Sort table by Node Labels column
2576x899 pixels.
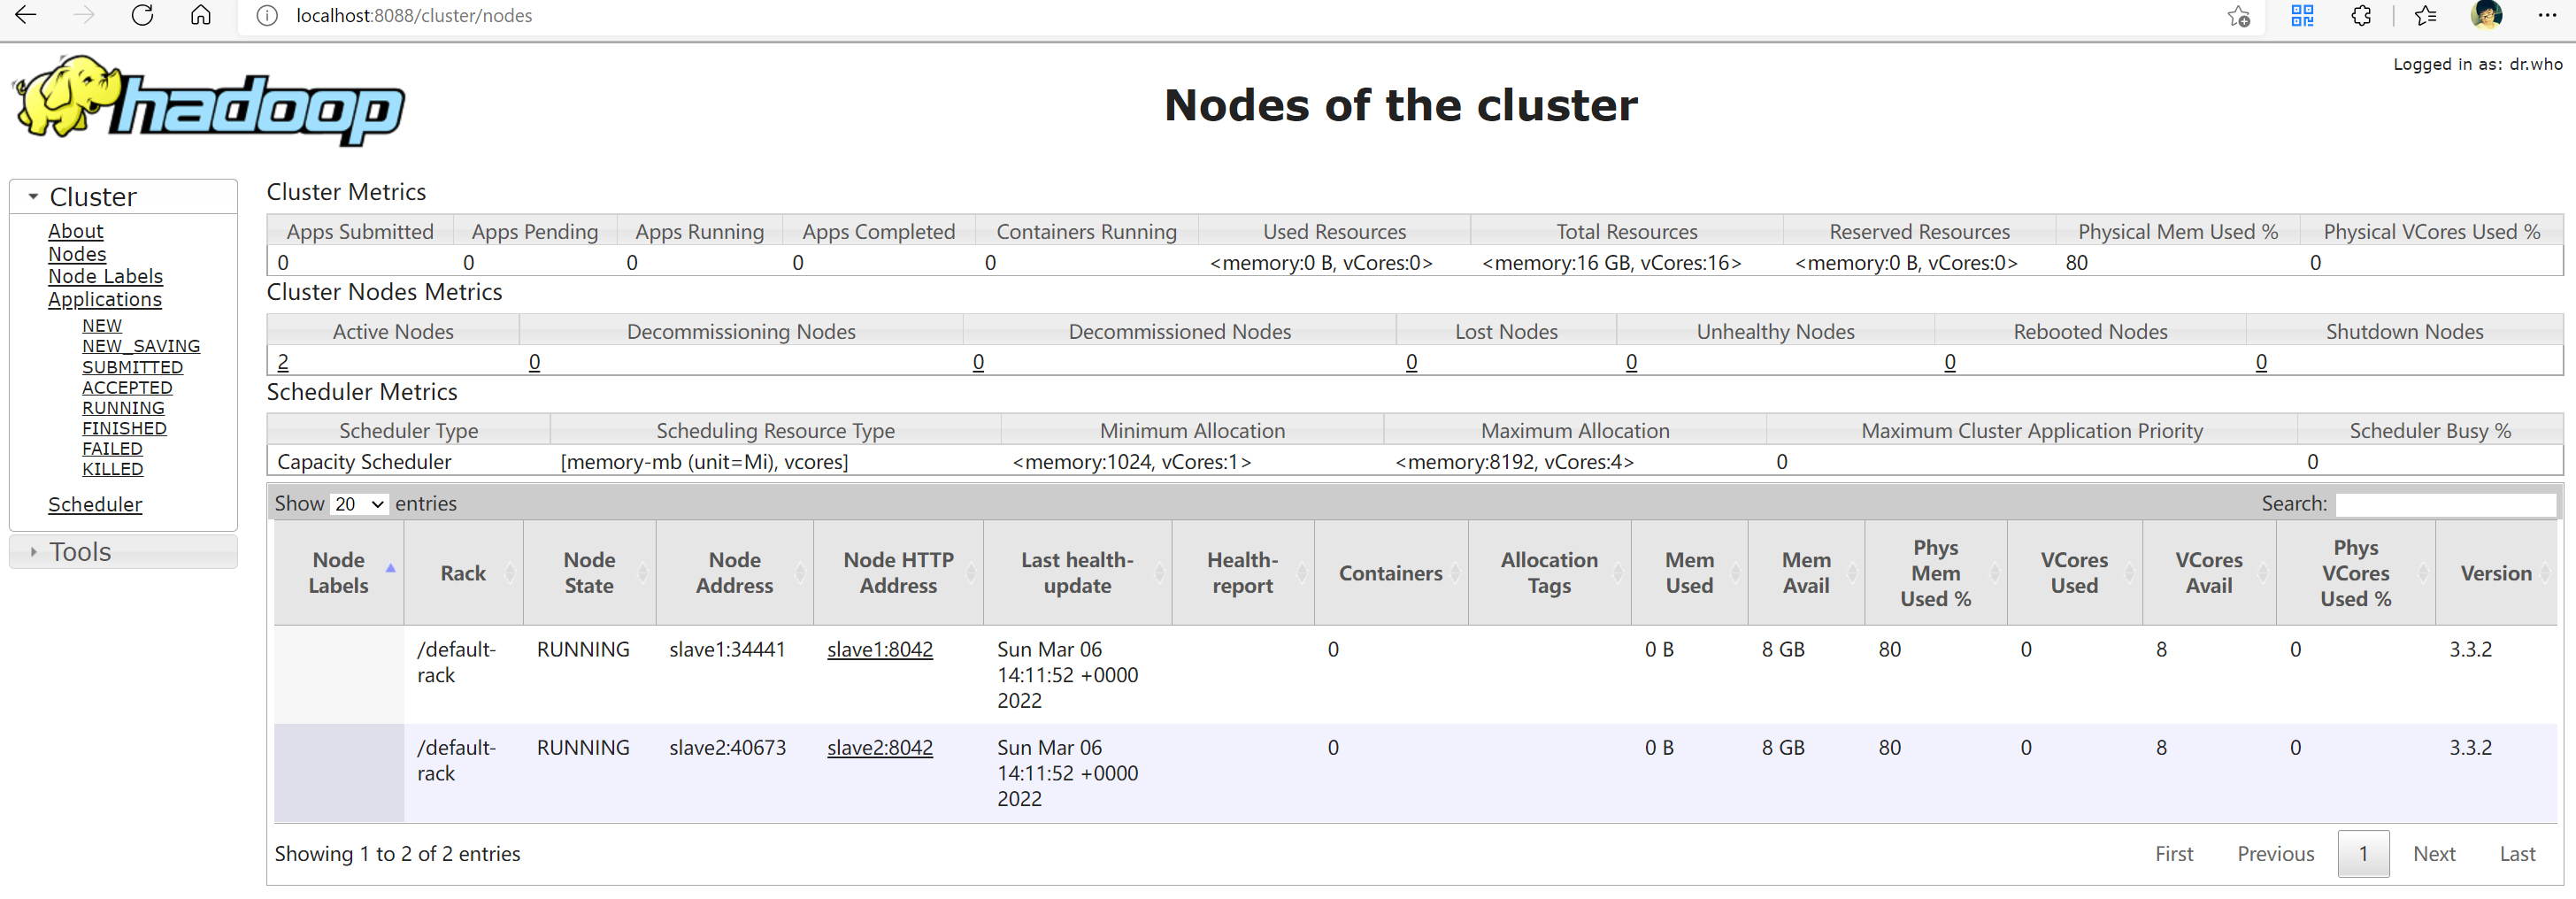pyautogui.click(x=339, y=573)
